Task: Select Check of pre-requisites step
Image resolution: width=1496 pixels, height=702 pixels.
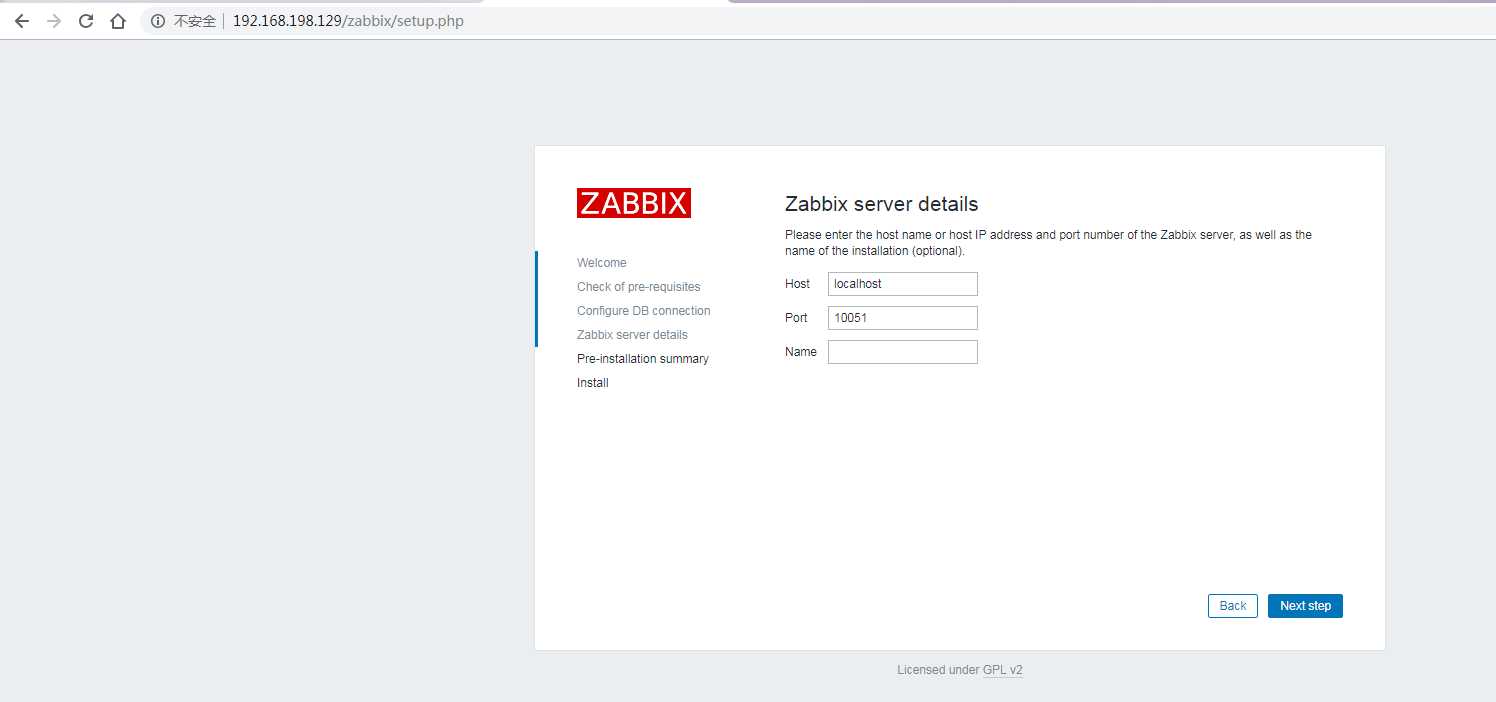Action: (639, 287)
